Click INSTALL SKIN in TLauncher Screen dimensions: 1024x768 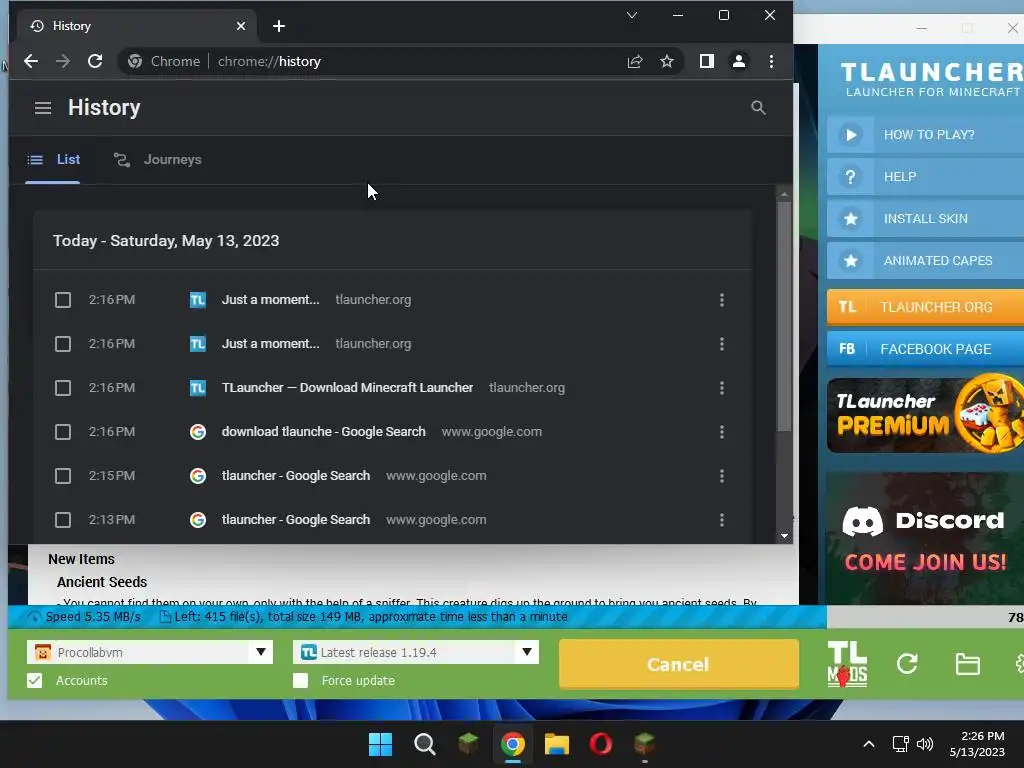[x=925, y=219]
